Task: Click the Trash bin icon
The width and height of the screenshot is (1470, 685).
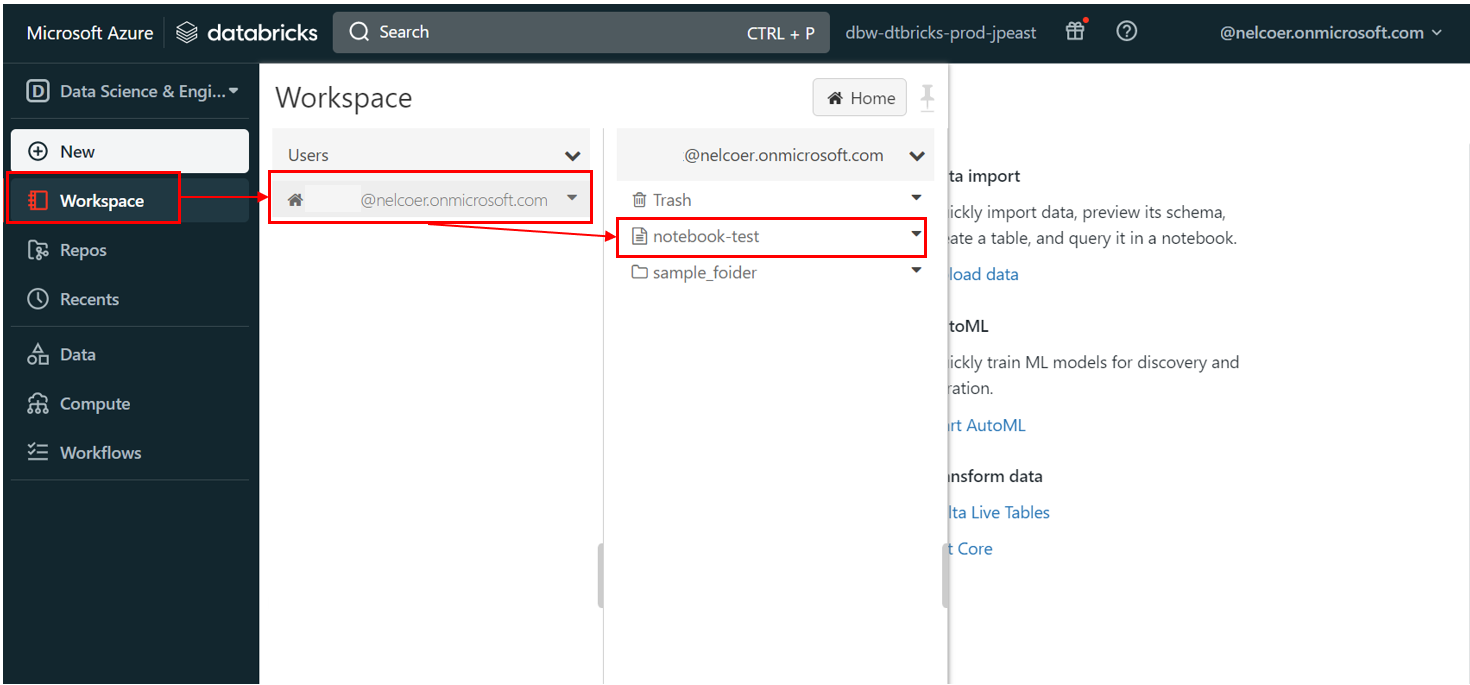Action: (x=640, y=200)
